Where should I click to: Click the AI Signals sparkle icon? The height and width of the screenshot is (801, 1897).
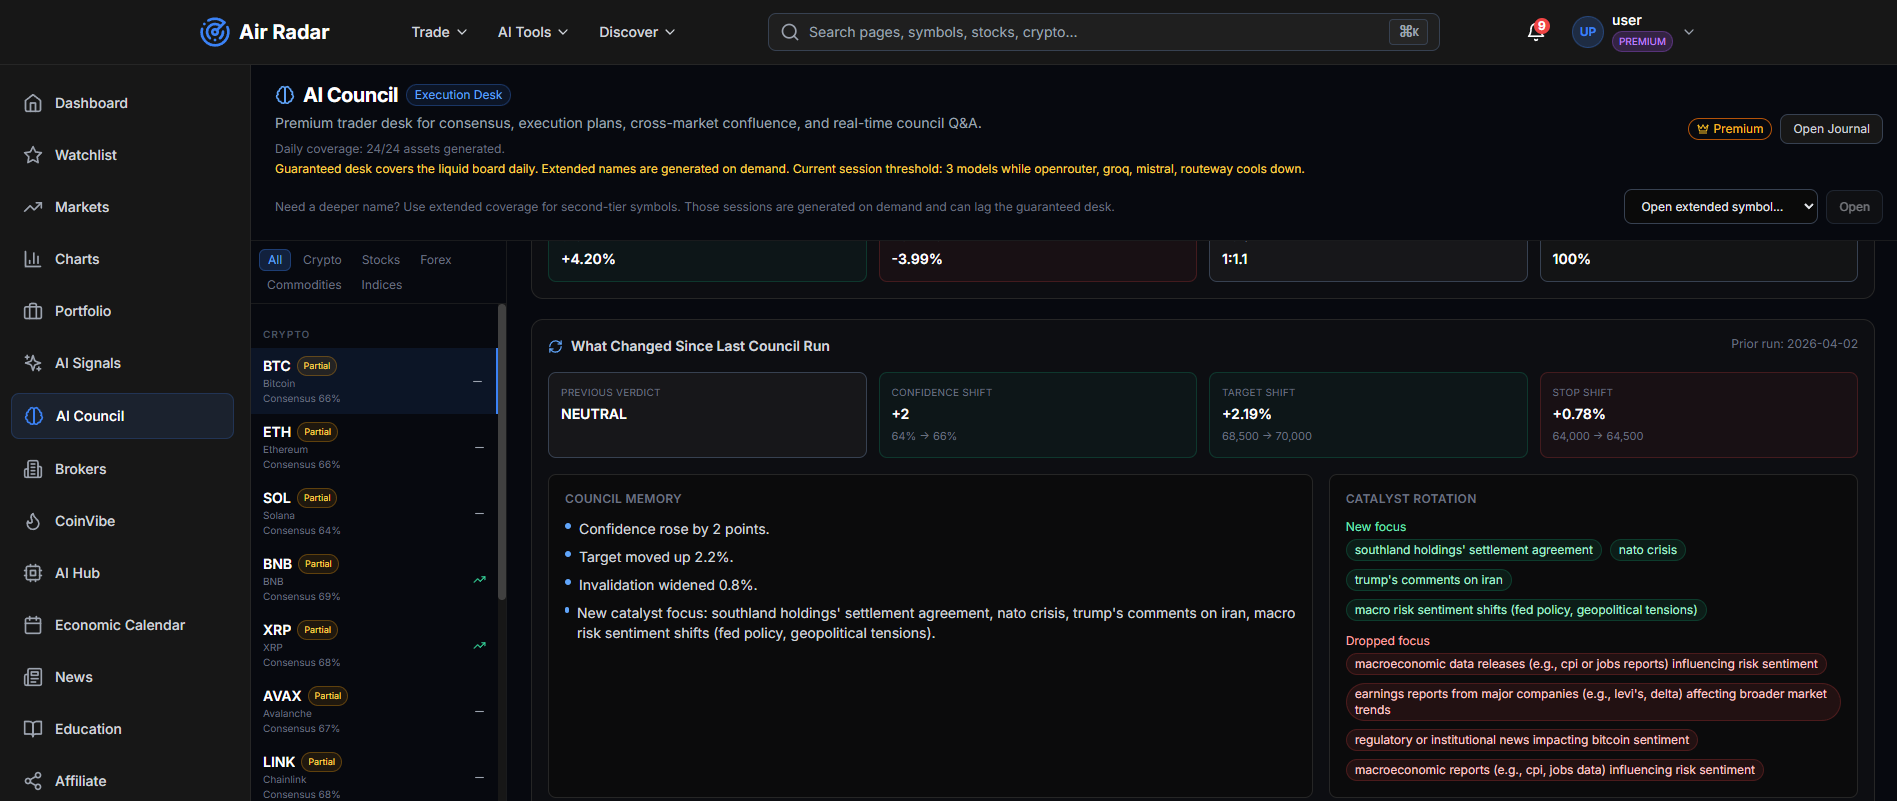point(33,363)
